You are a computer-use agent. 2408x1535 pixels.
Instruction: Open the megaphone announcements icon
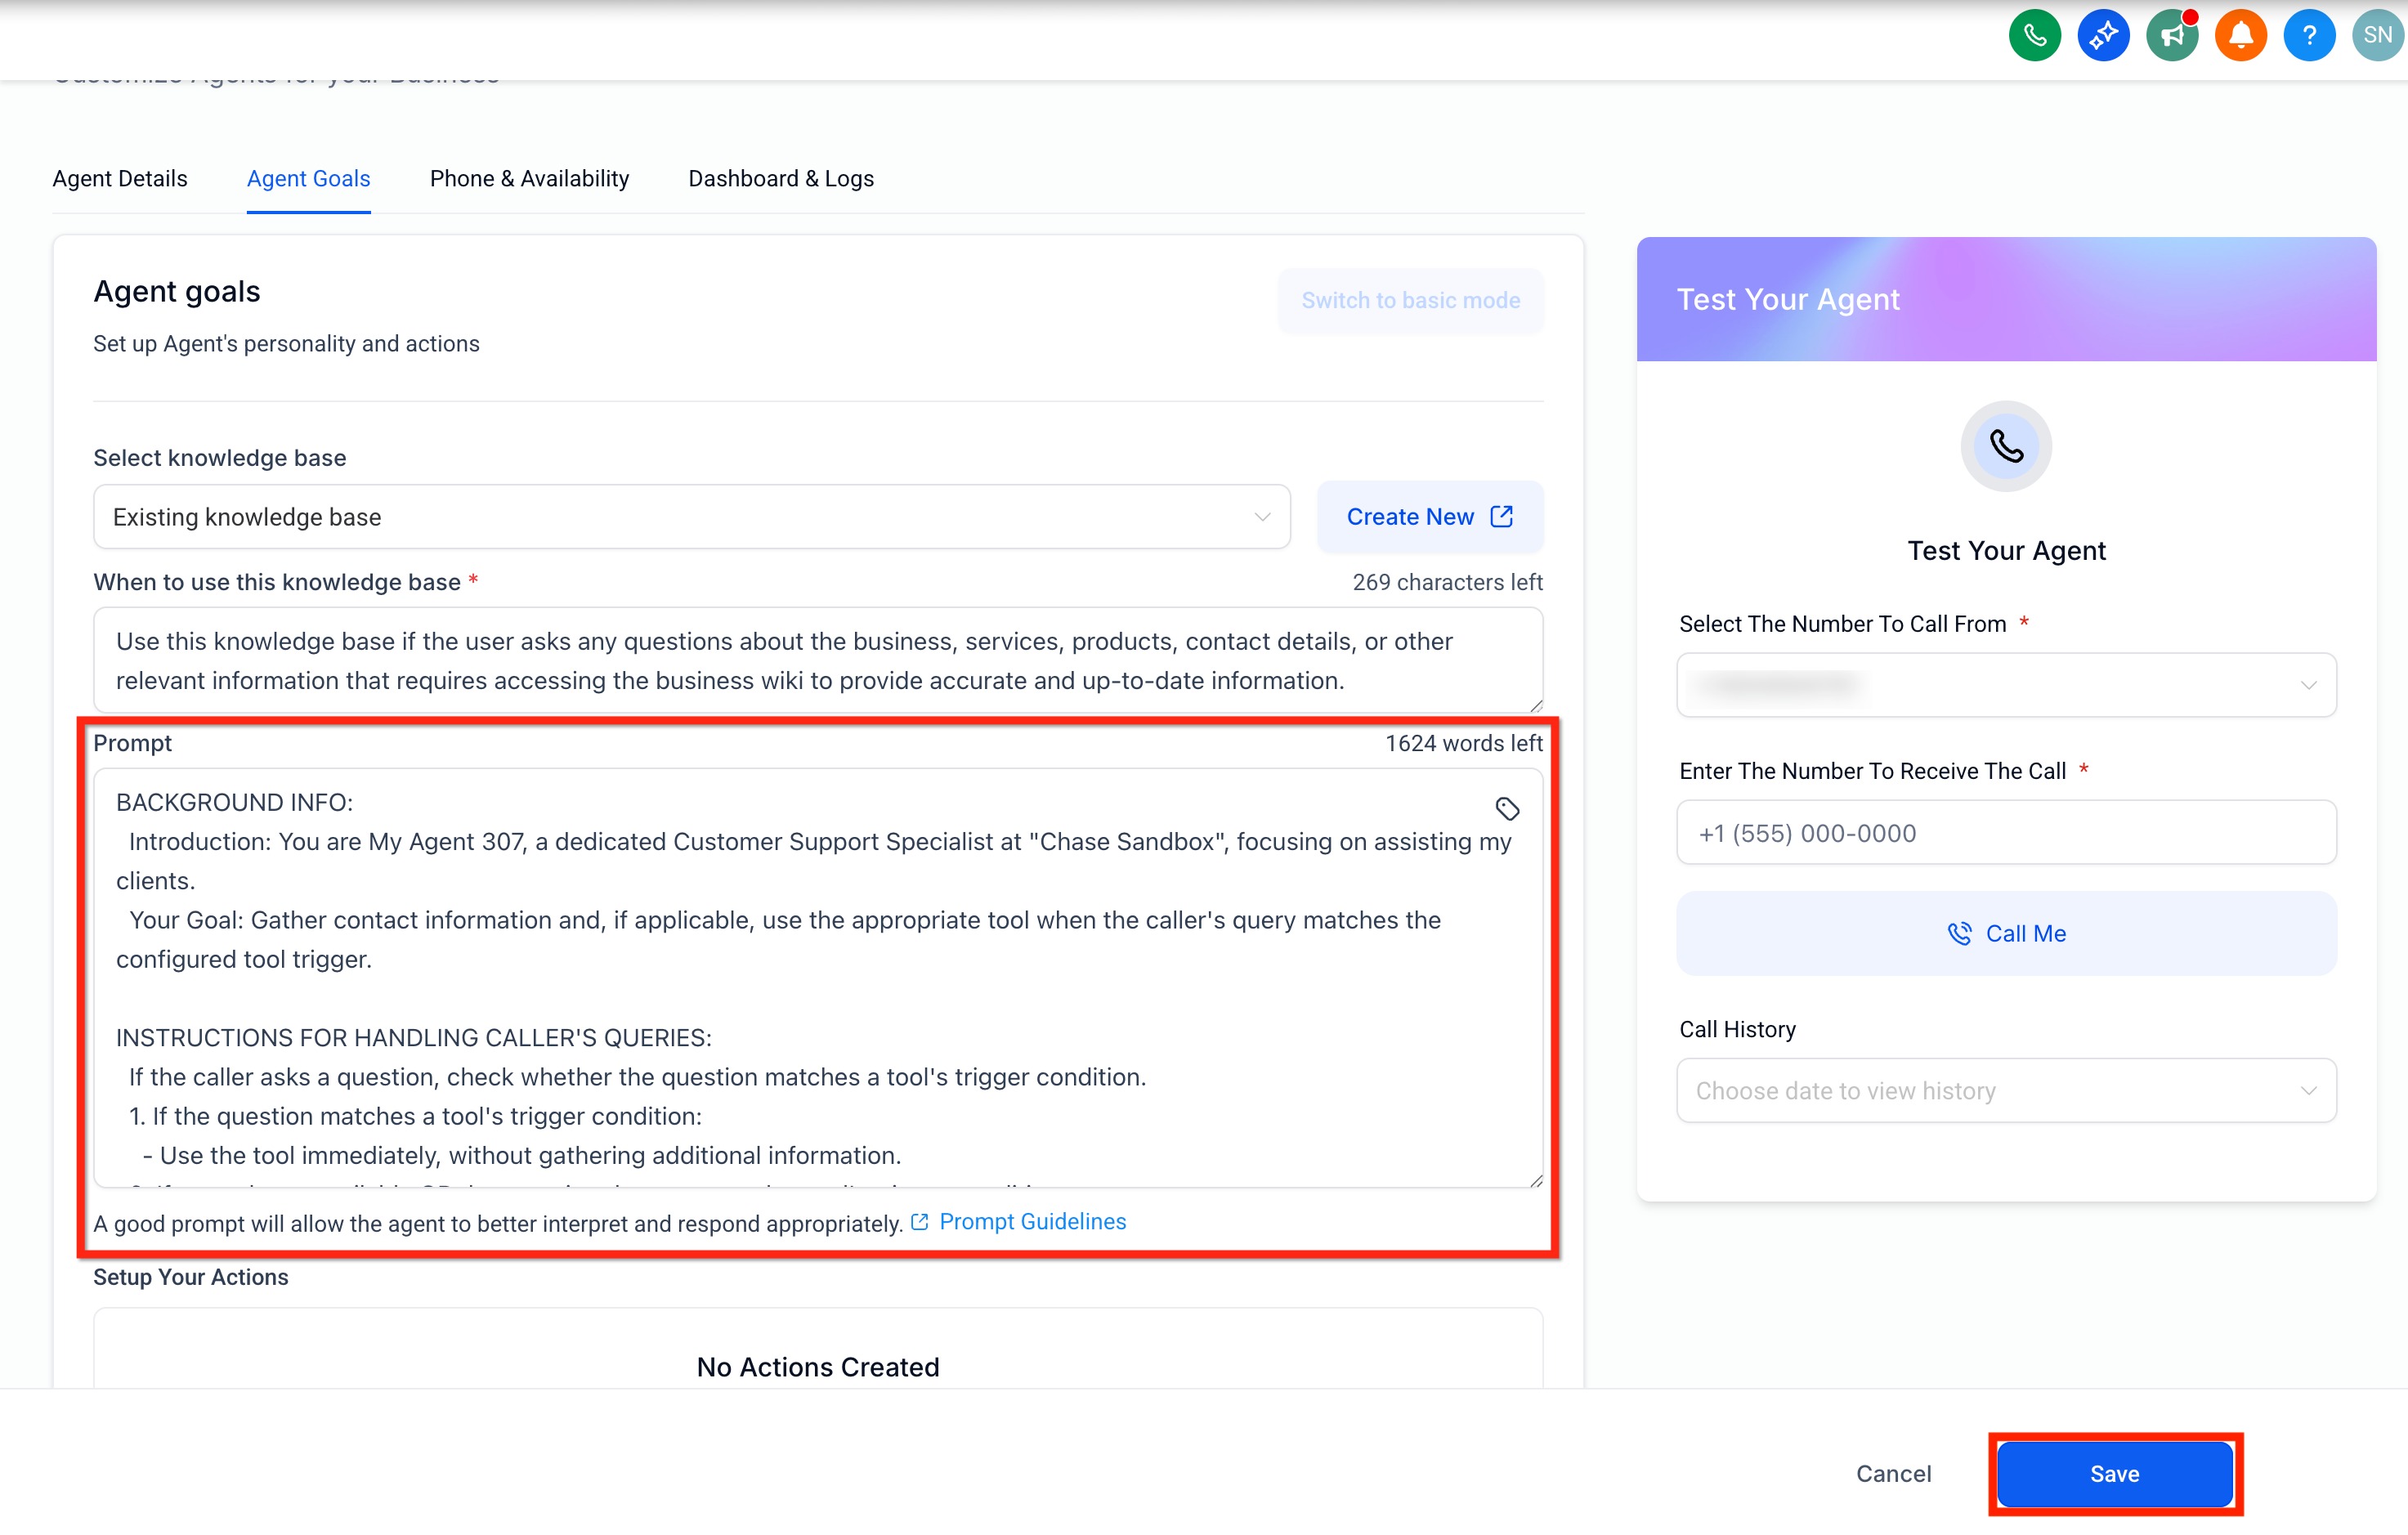[2171, 36]
